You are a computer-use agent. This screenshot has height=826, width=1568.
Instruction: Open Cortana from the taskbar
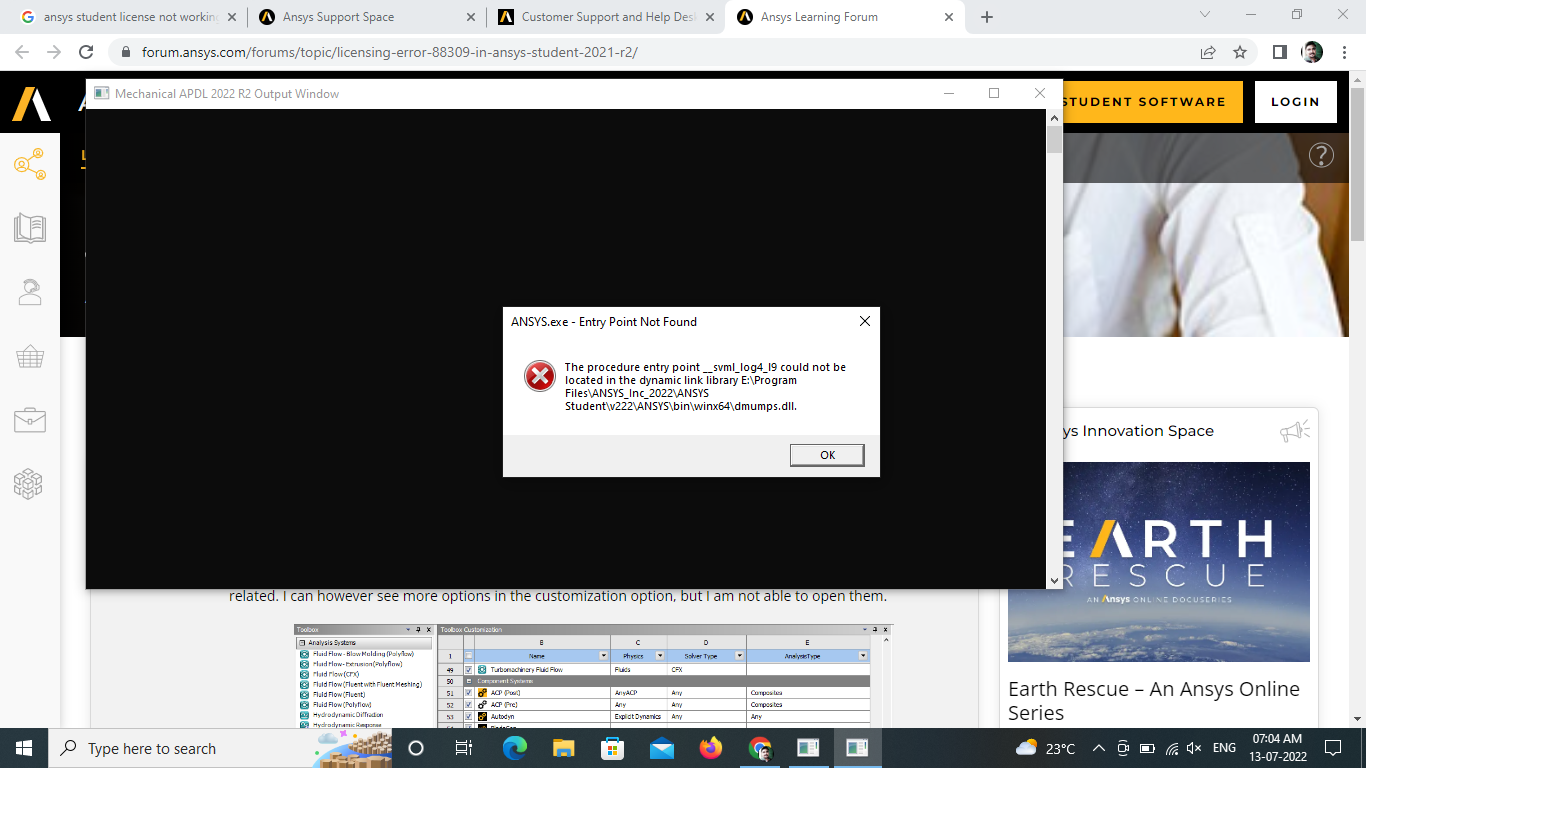click(416, 748)
